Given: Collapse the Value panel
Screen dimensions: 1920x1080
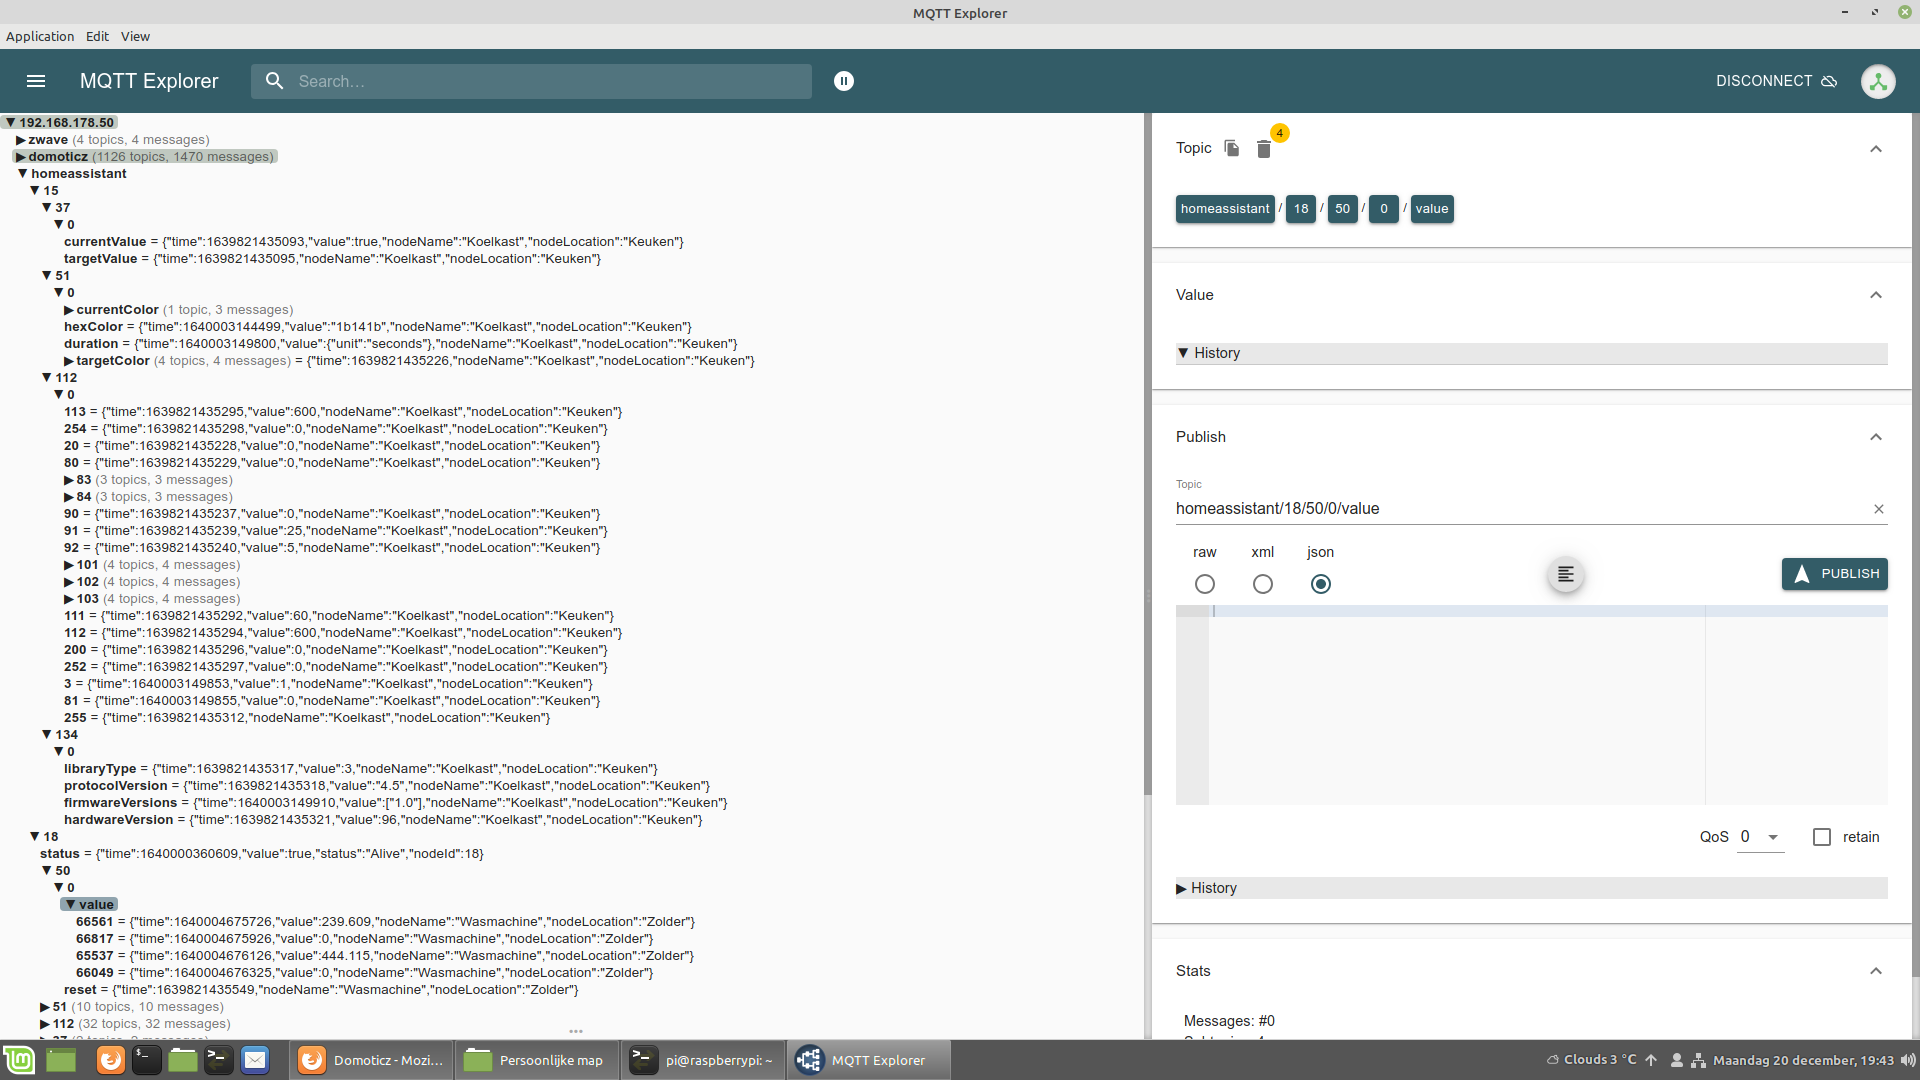Looking at the screenshot, I should coord(1876,295).
